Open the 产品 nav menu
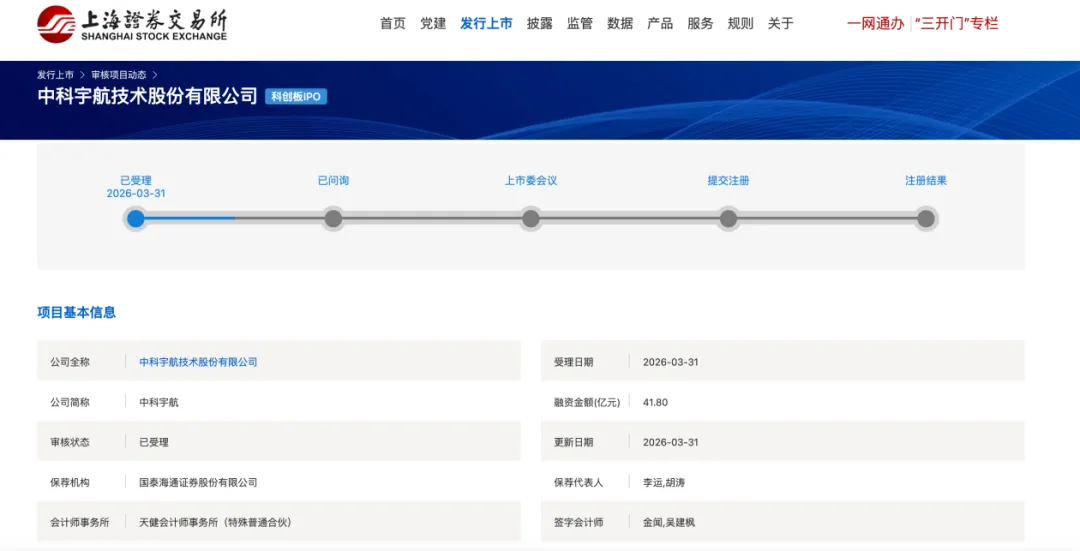 660,23
